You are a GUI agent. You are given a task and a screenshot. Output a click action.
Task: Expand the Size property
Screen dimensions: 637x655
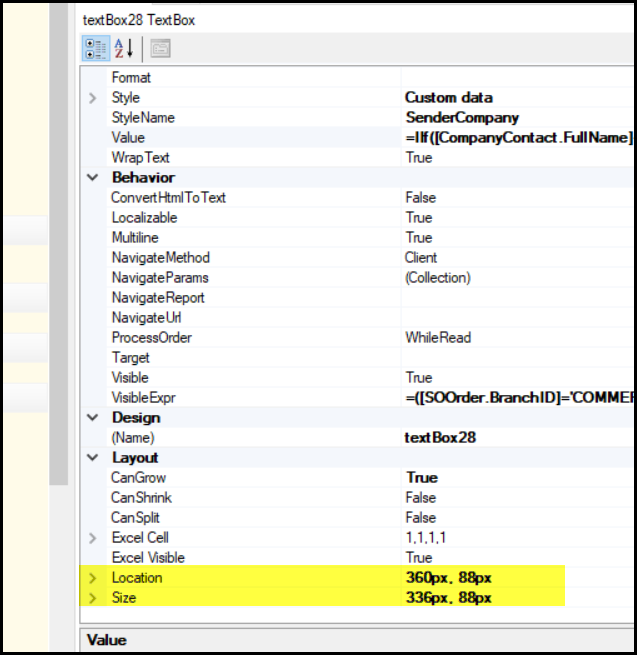[93, 598]
